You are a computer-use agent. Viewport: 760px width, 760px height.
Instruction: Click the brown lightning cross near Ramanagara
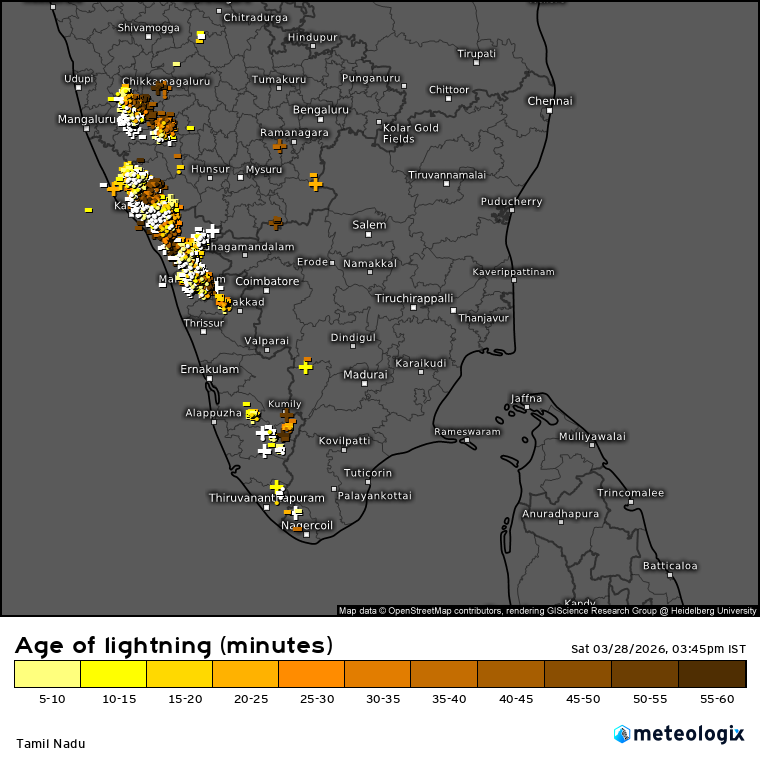point(279,145)
